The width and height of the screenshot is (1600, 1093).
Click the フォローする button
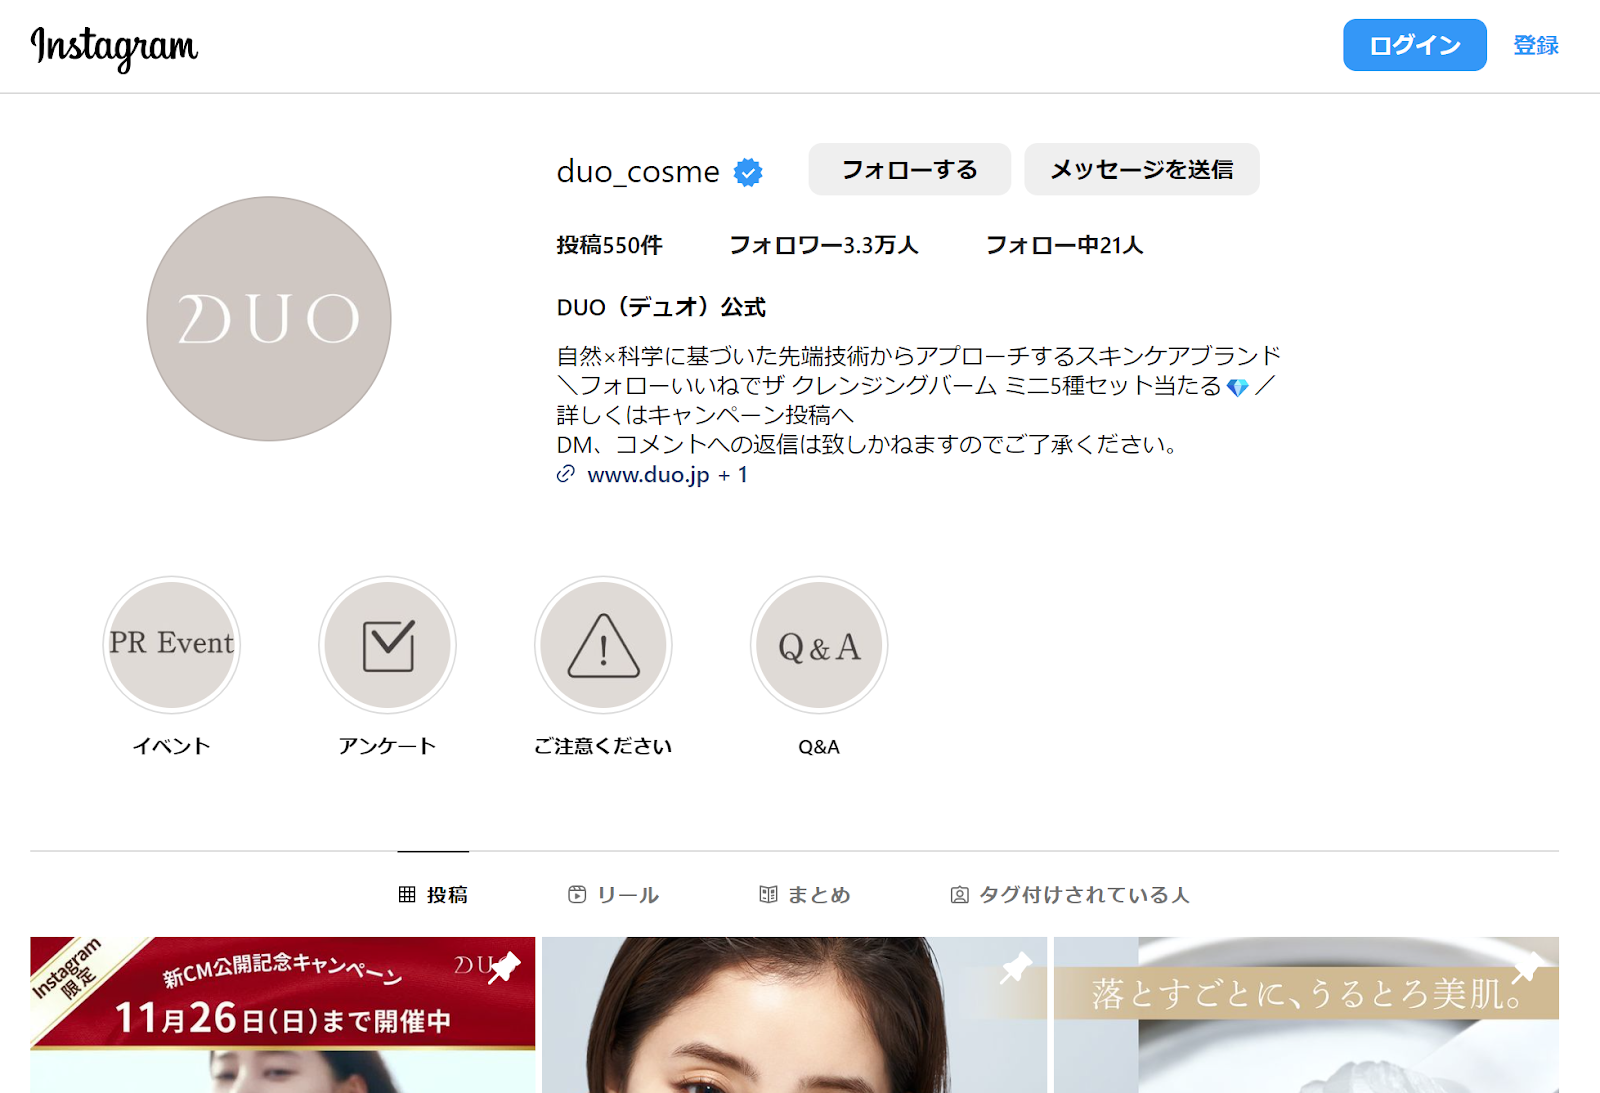[909, 169]
